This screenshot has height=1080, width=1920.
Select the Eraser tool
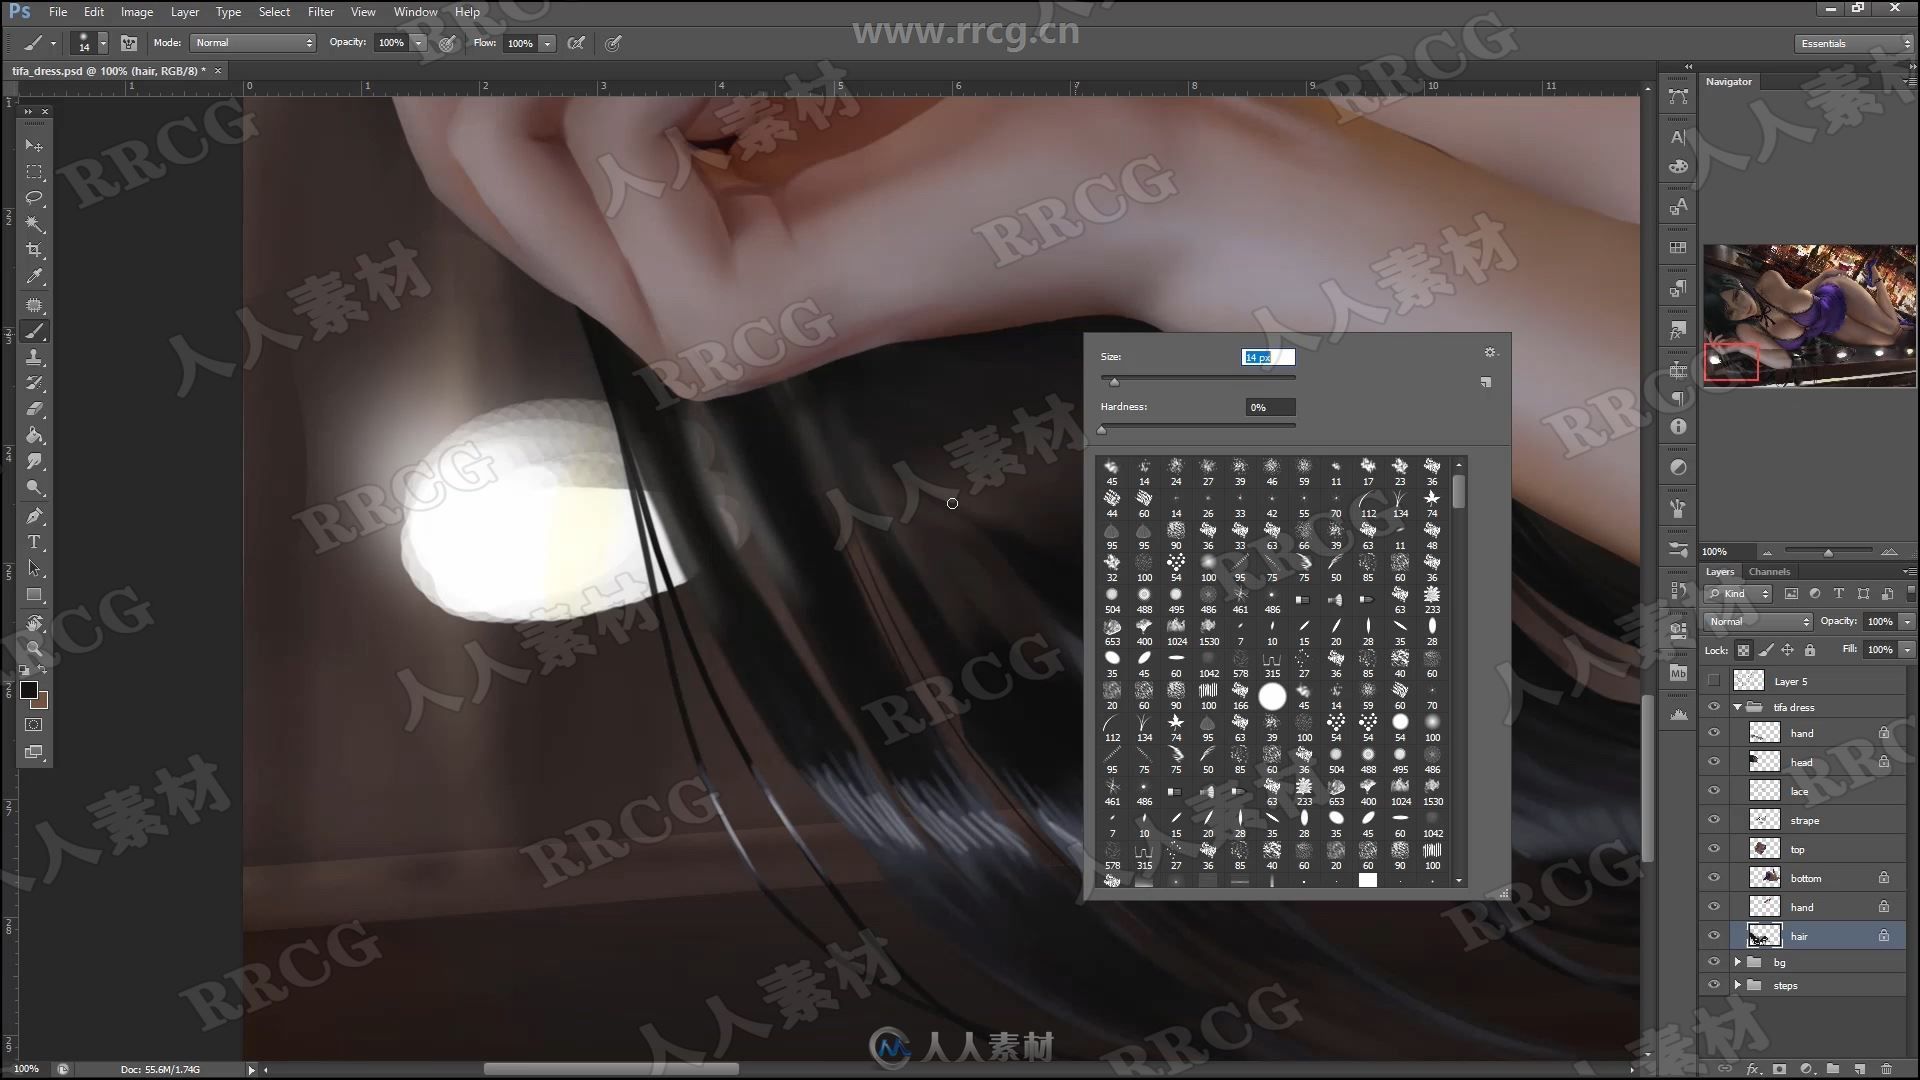[34, 409]
